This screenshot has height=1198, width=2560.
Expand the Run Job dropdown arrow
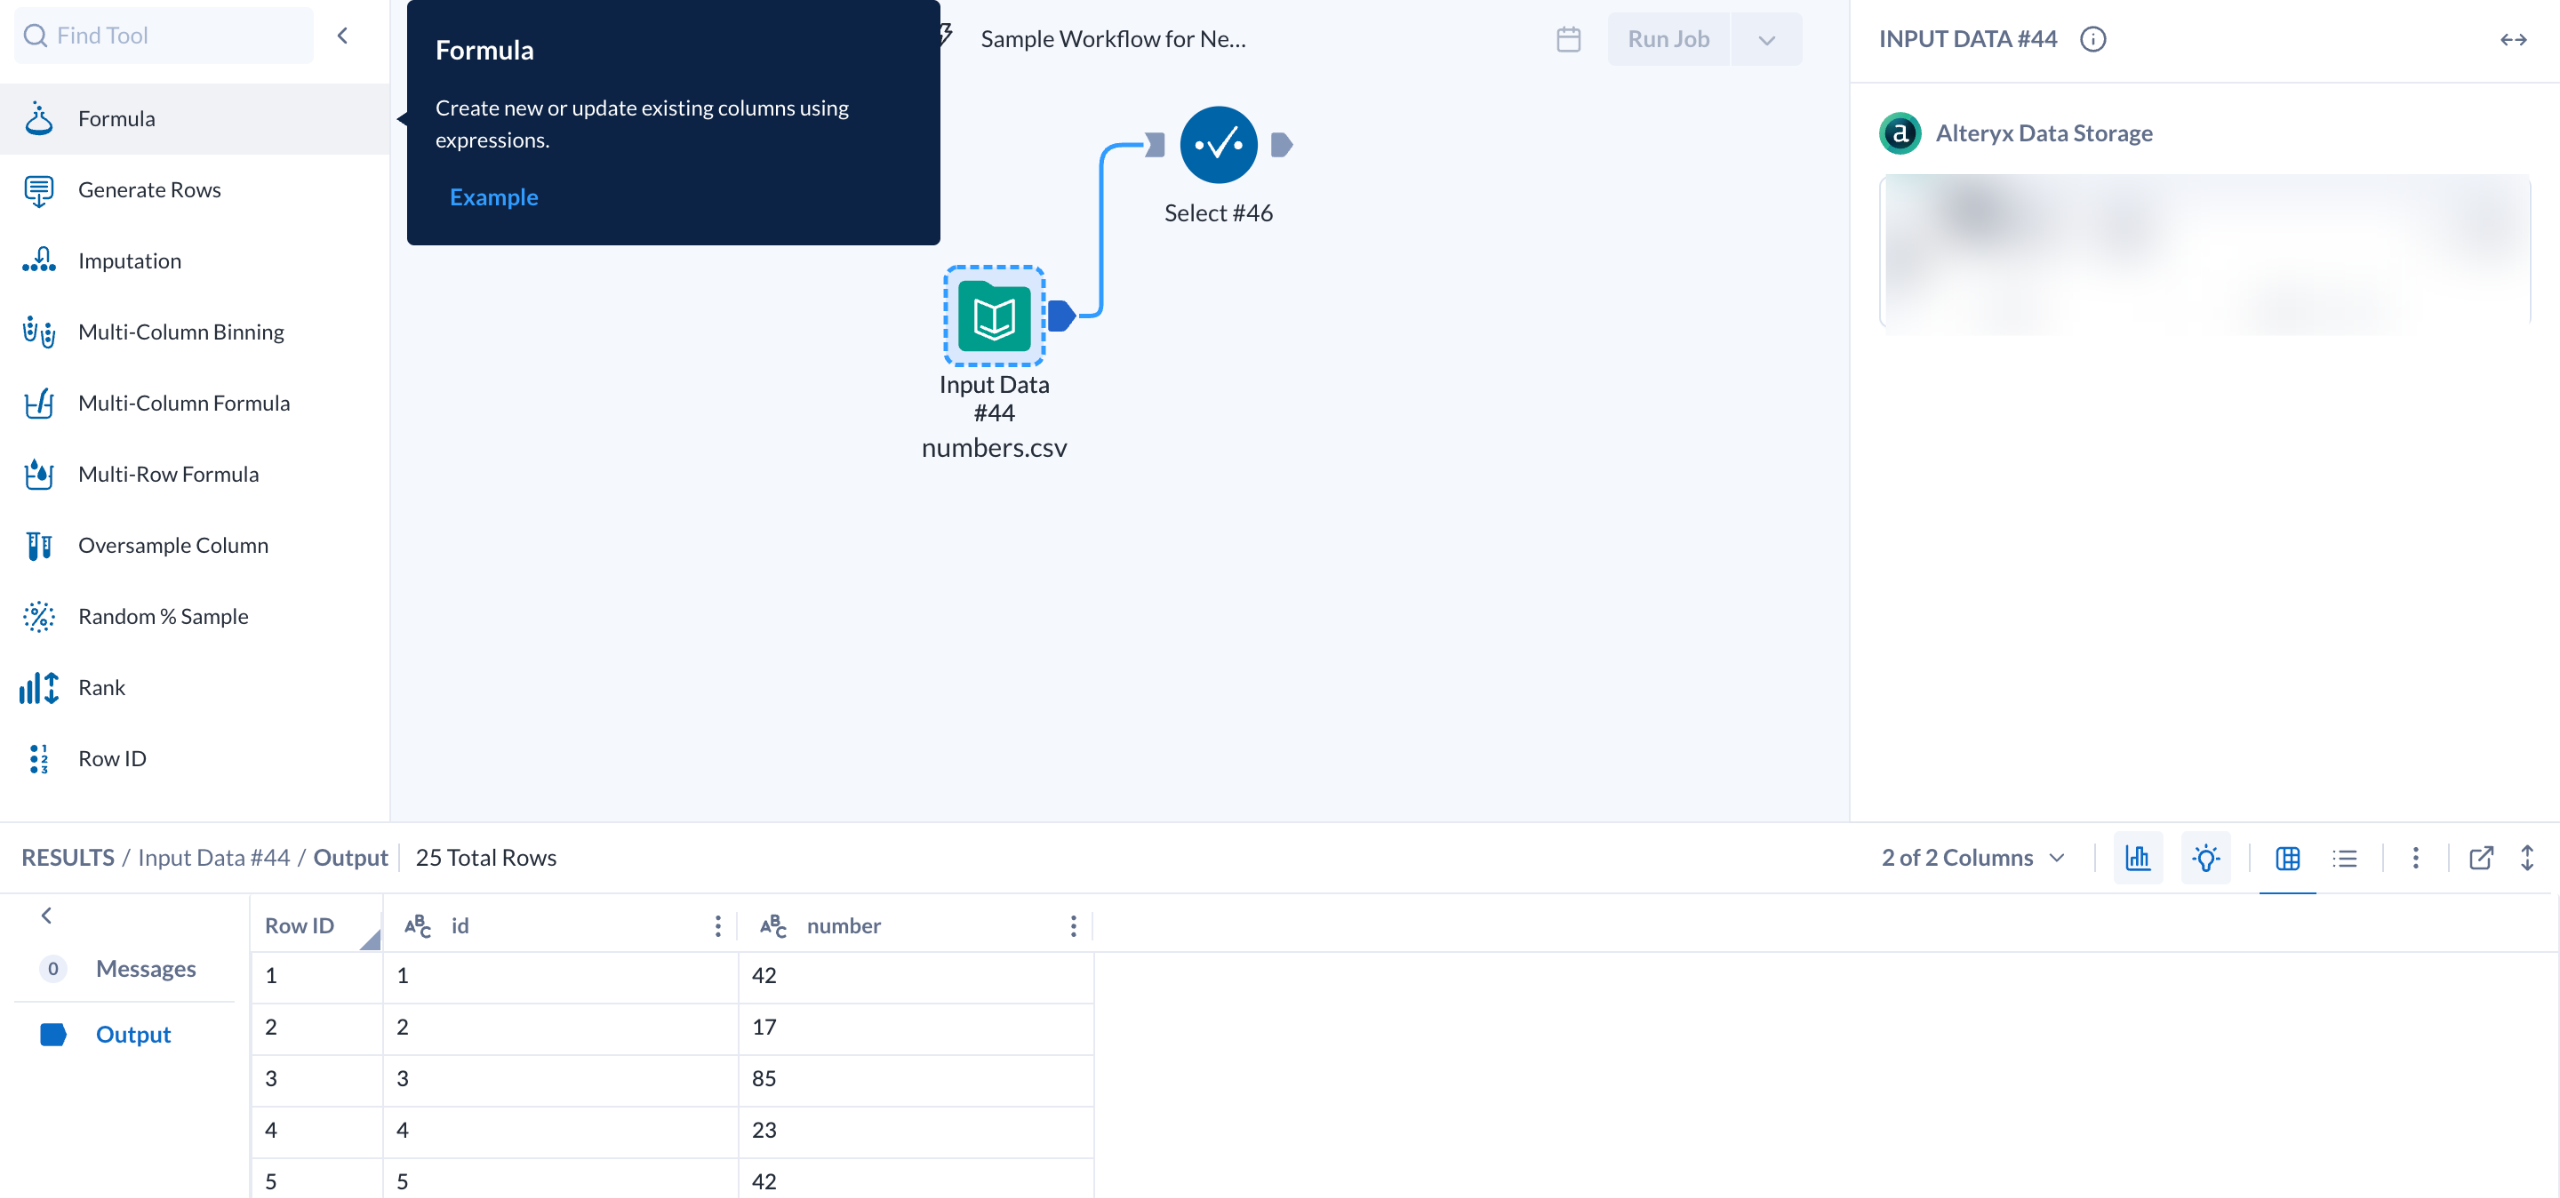pyautogui.click(x=1767, y=40)
